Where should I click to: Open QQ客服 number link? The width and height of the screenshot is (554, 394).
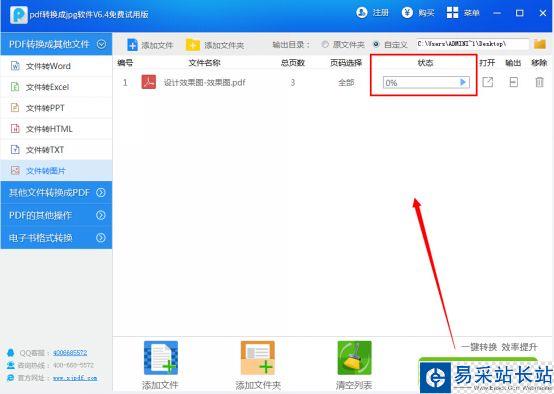(x=70, y=353)
